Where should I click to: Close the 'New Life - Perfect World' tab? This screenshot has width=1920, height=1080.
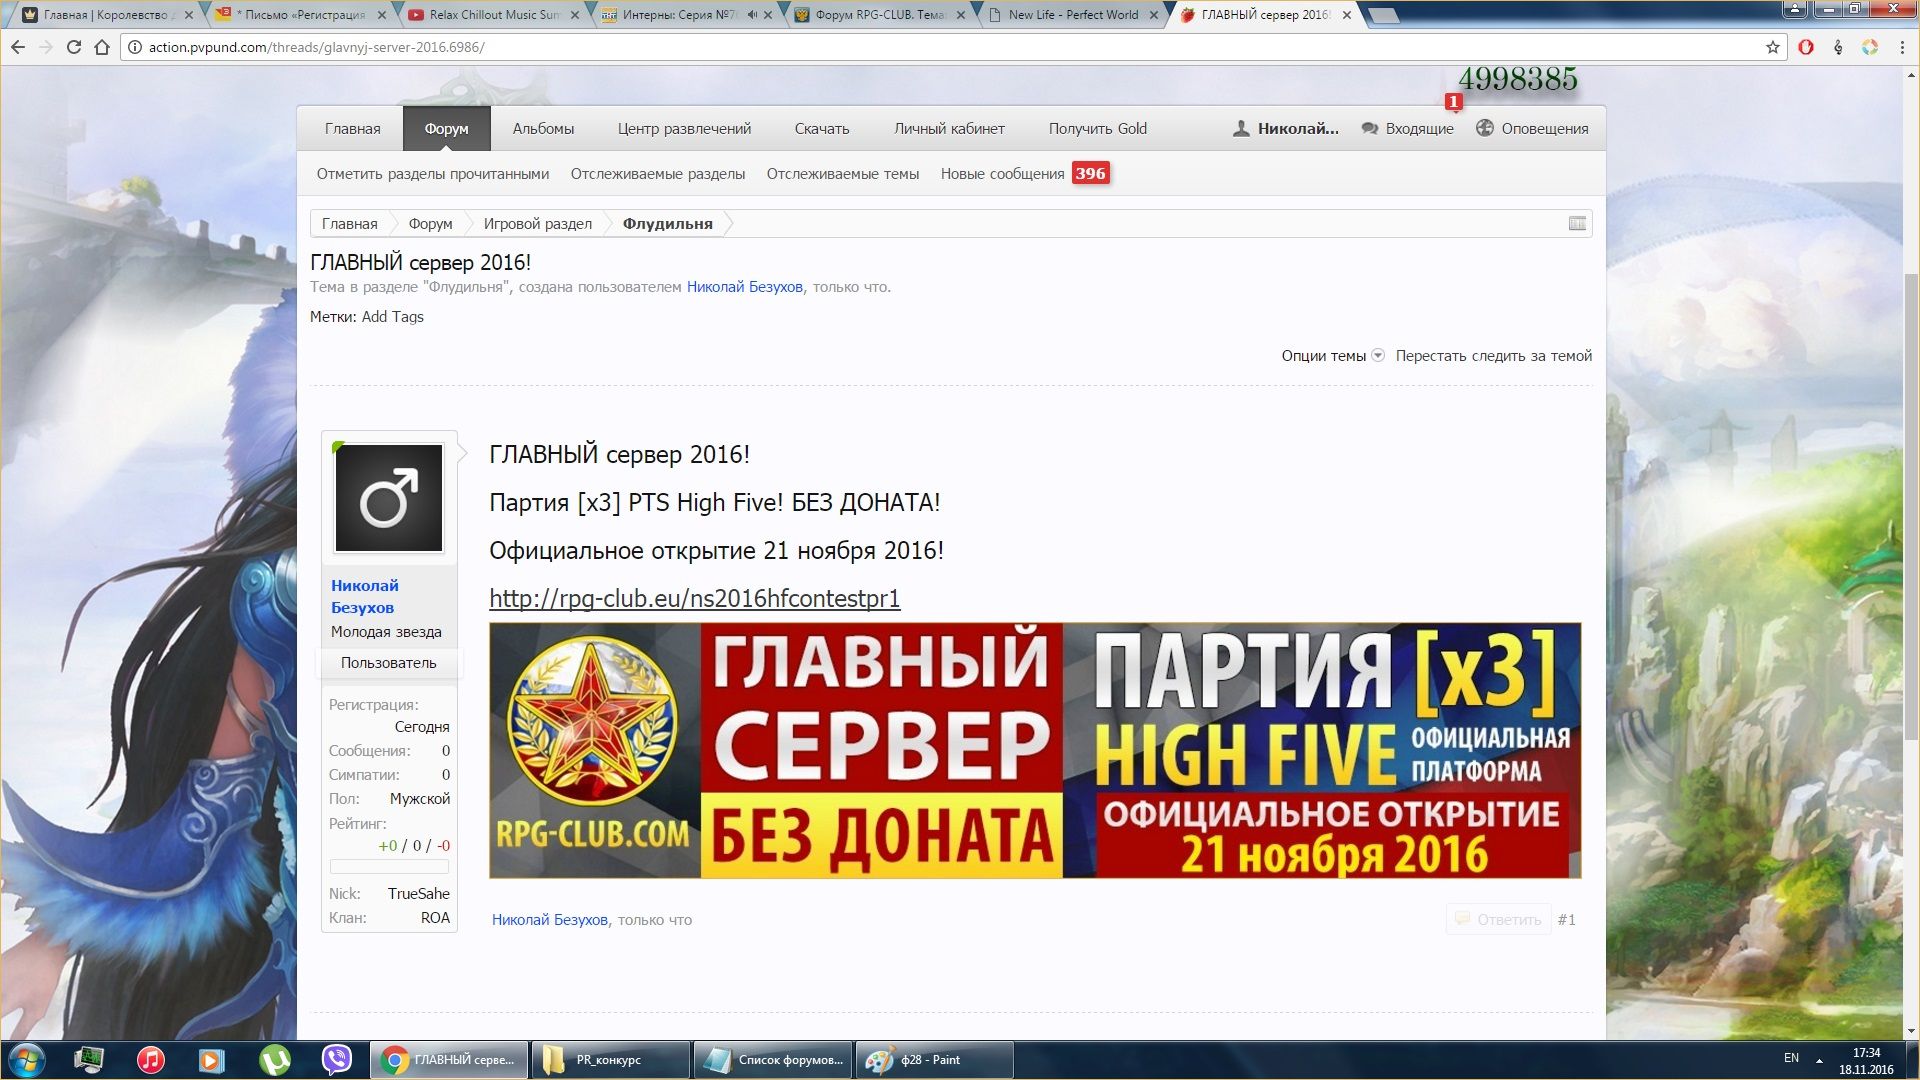tap(1155, 15)
